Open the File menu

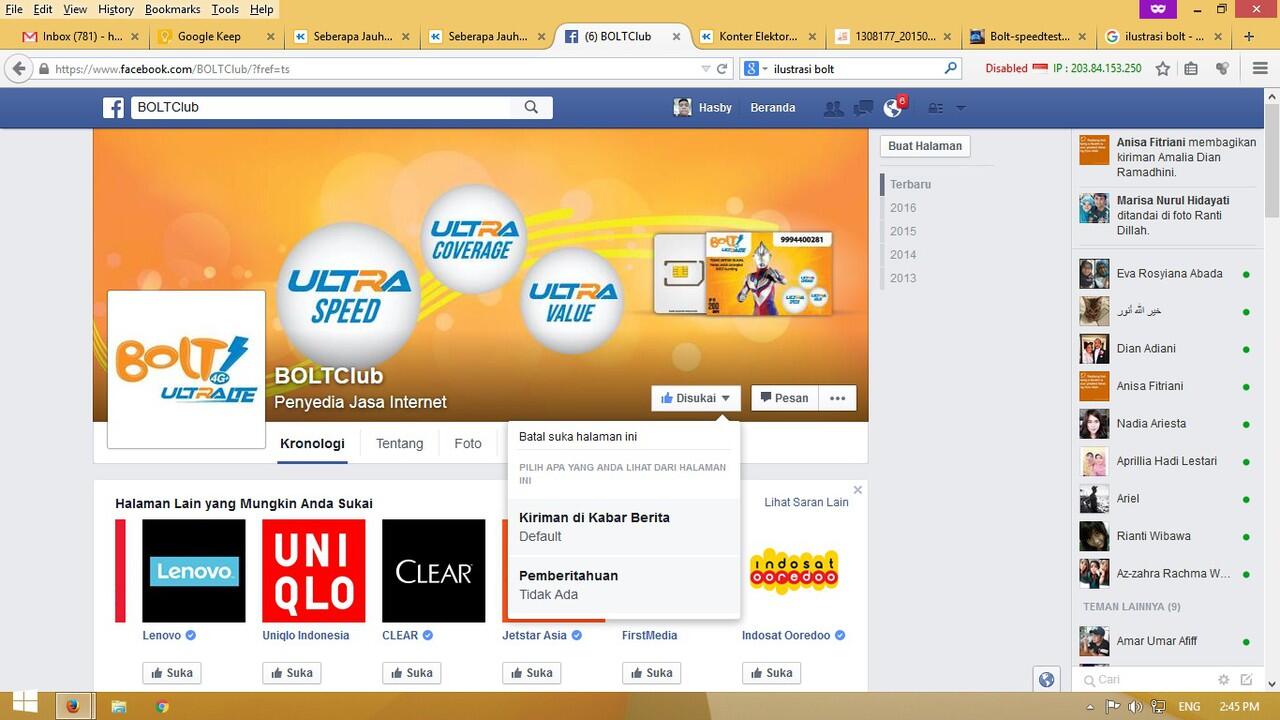(x=14, y=9)
